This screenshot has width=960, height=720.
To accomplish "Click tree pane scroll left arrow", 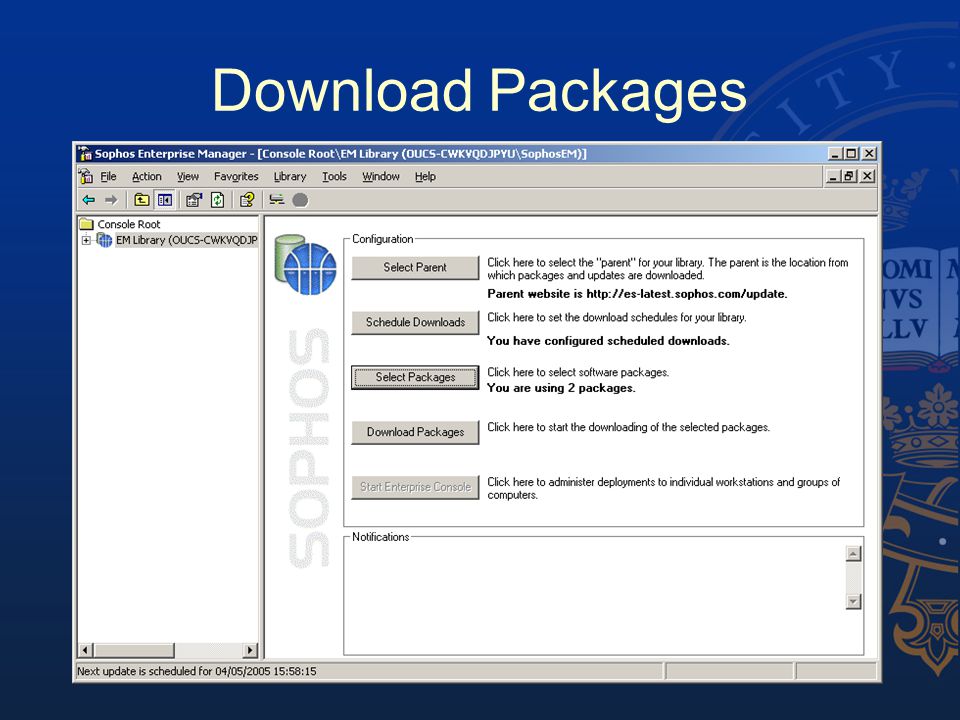I will coord(86,650).
